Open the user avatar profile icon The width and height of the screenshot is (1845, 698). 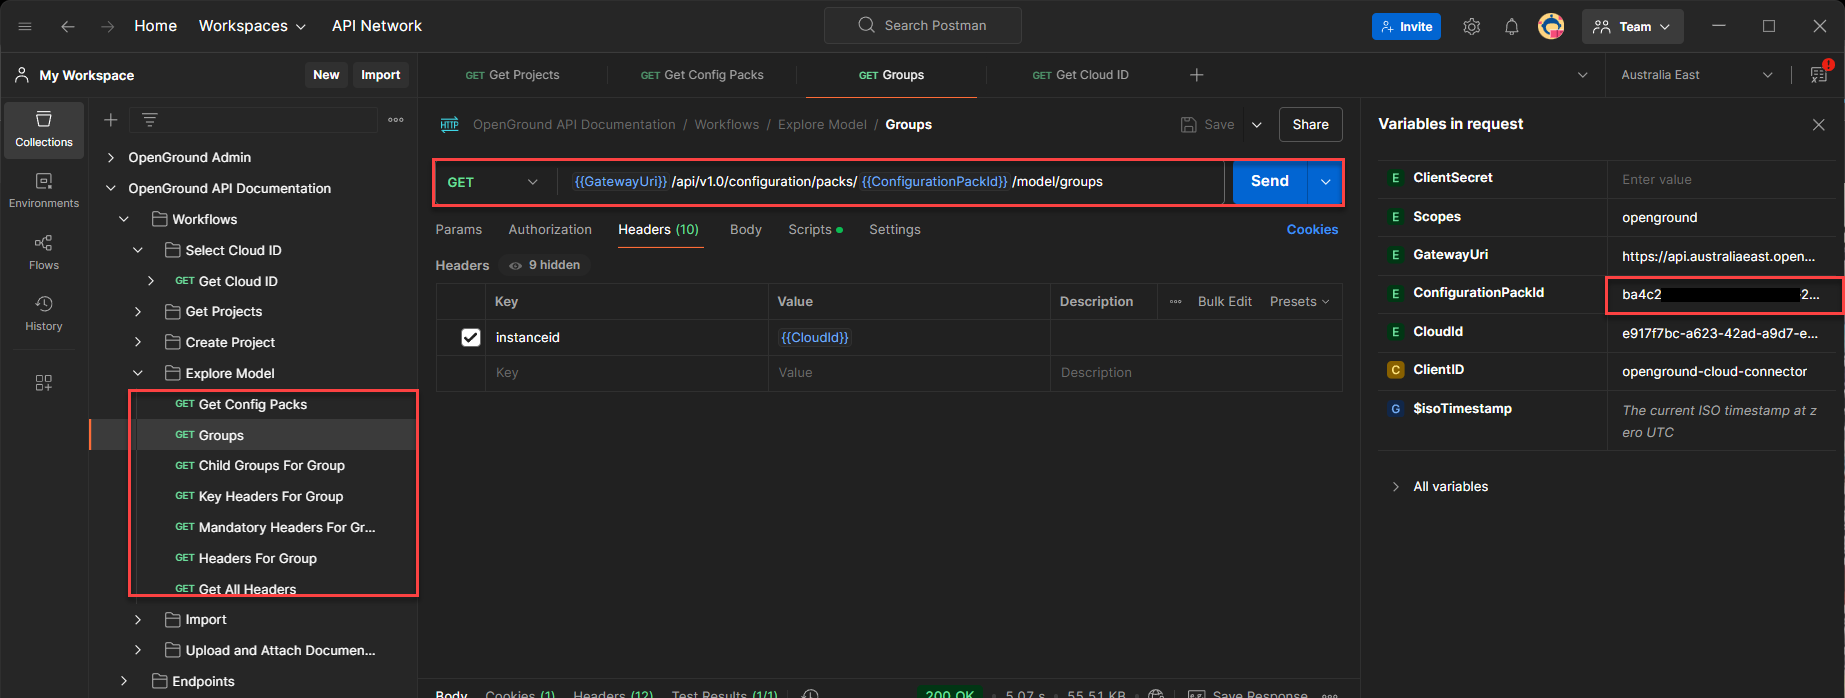(1551, 27)
